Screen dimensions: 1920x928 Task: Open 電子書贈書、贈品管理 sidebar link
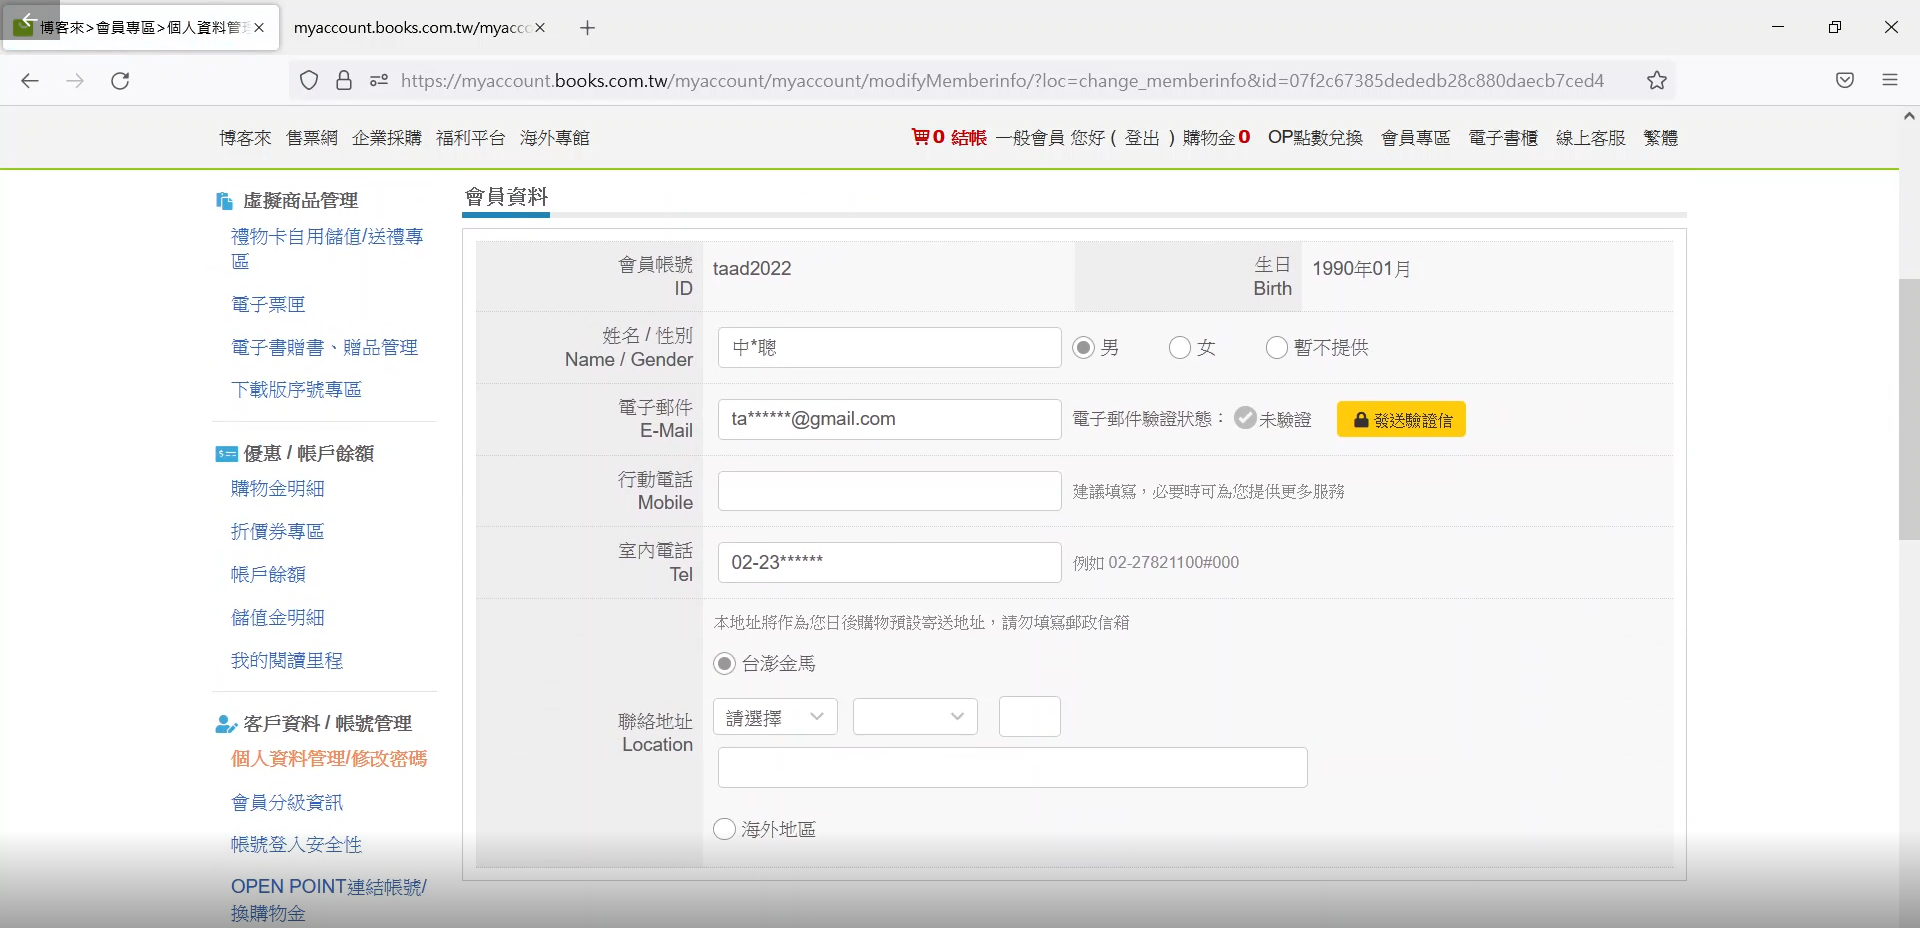point(324,347)
